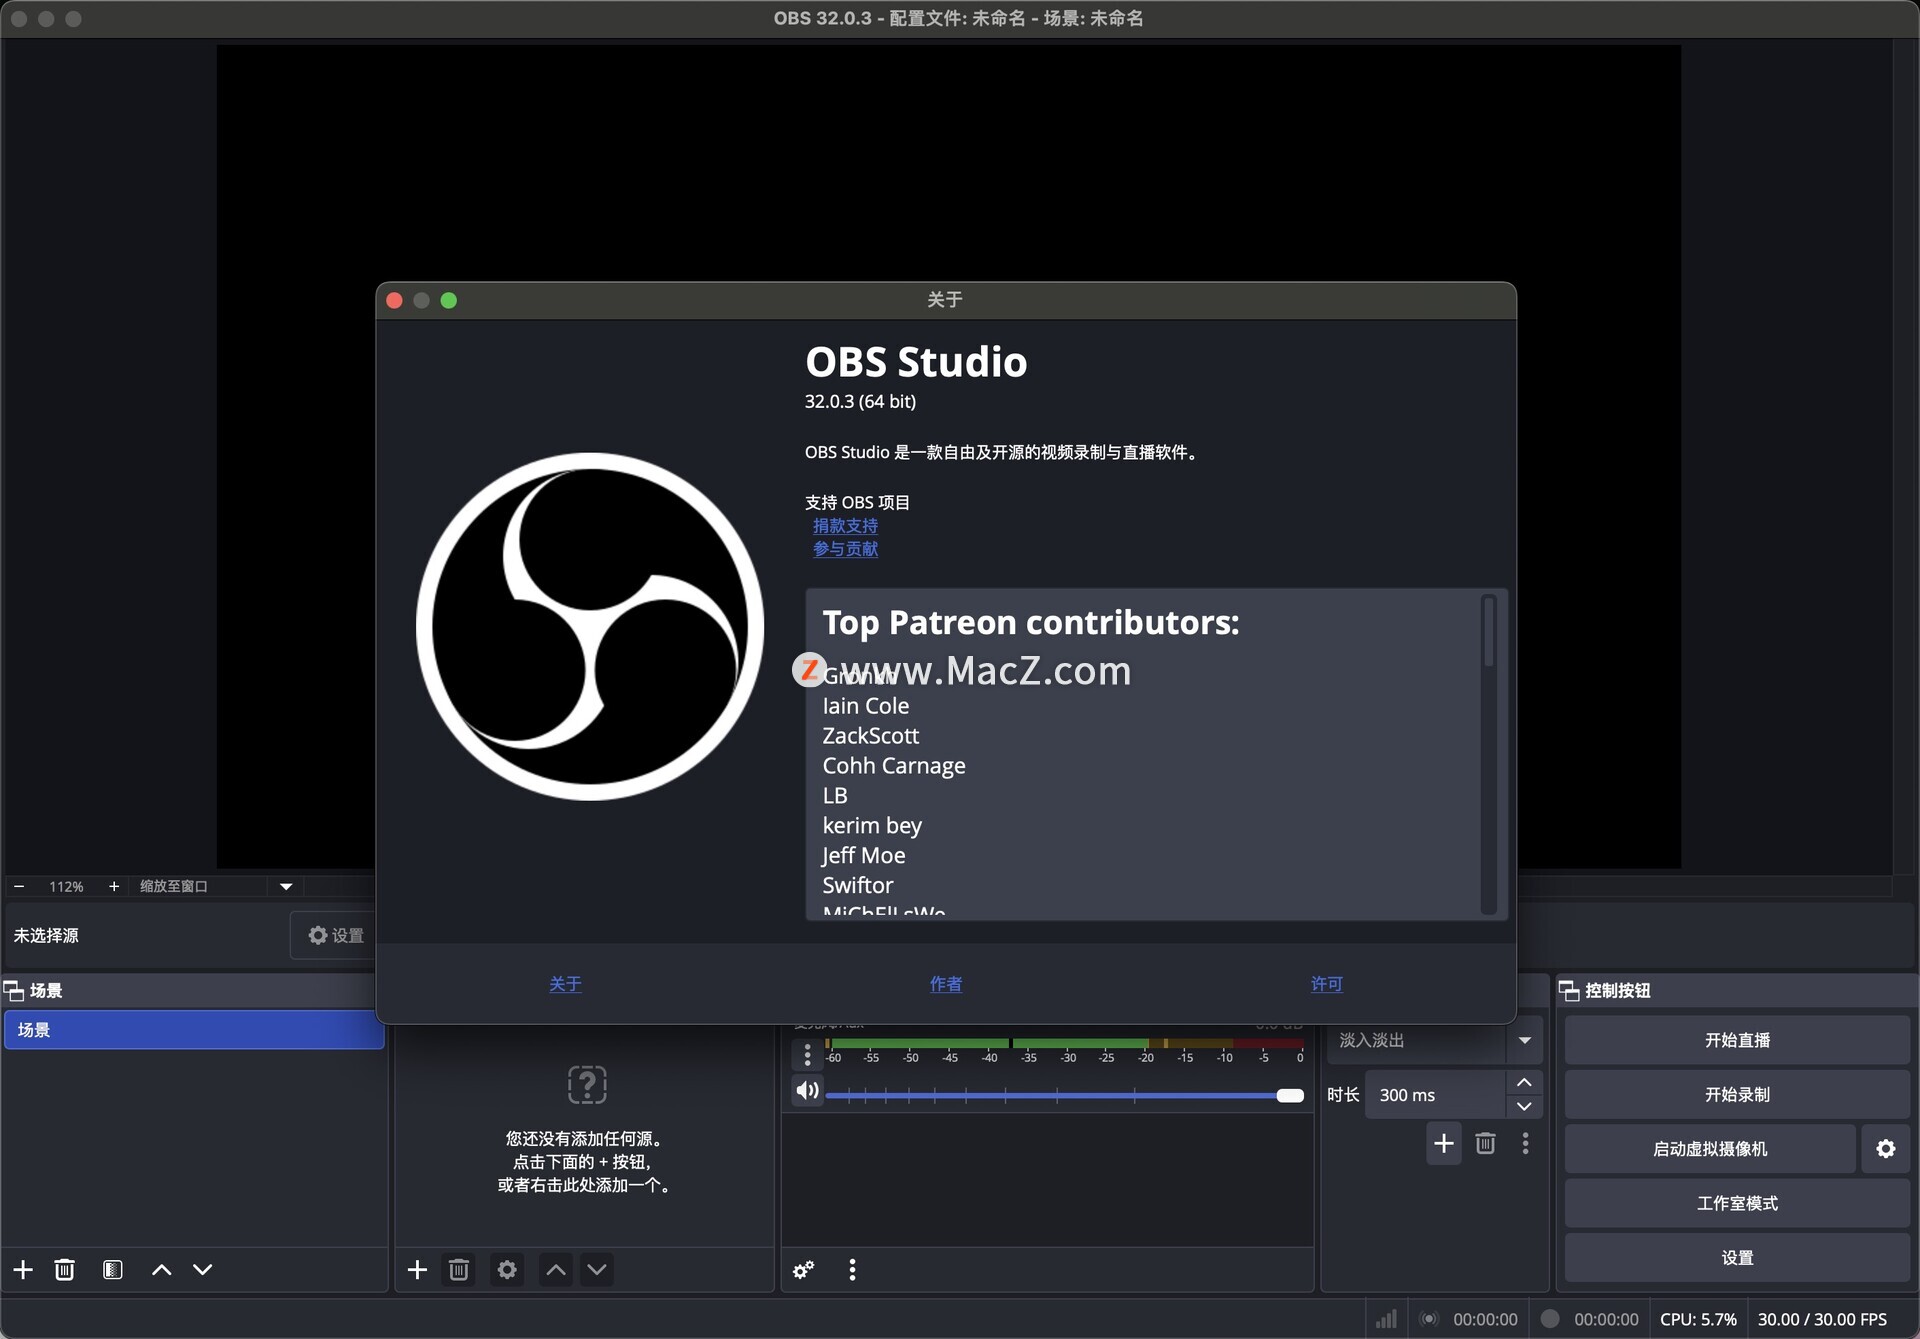The width and height of the screenshot is (1920, 1339).
Task: Click the 开始录制 start recording button
Action: point(1736,1095)
